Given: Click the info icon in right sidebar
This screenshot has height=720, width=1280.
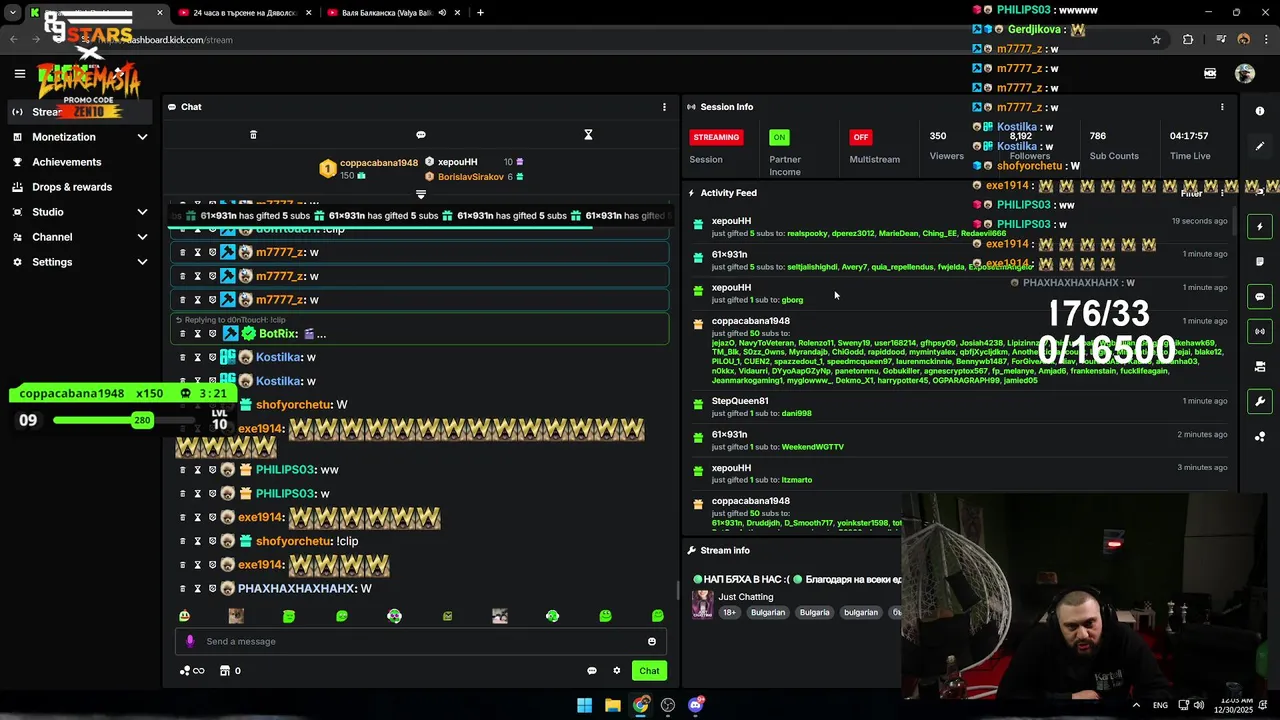Looking at the screenshot, I should [1260, 111].
